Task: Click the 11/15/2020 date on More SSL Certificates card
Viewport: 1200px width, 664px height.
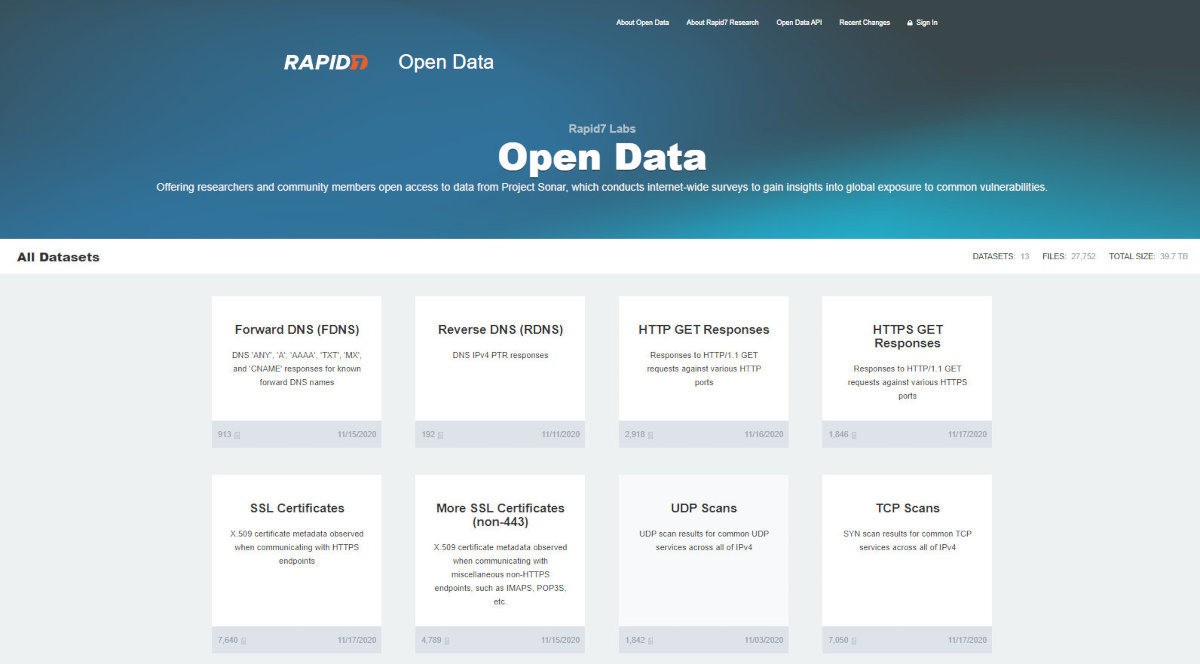Action: coord(560,640)
